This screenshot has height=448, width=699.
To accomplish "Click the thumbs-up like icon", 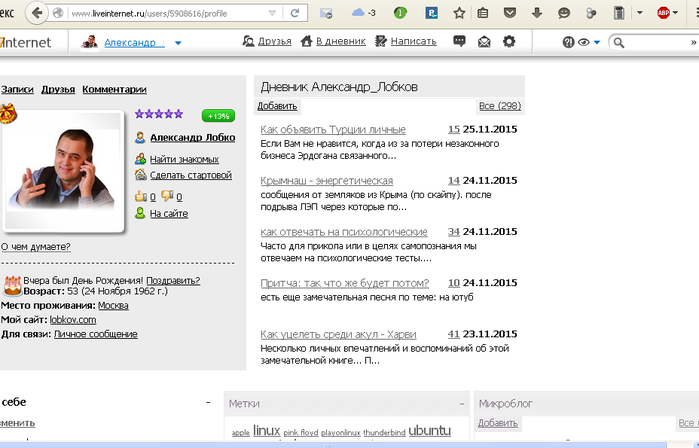I will tap(141, 196).
